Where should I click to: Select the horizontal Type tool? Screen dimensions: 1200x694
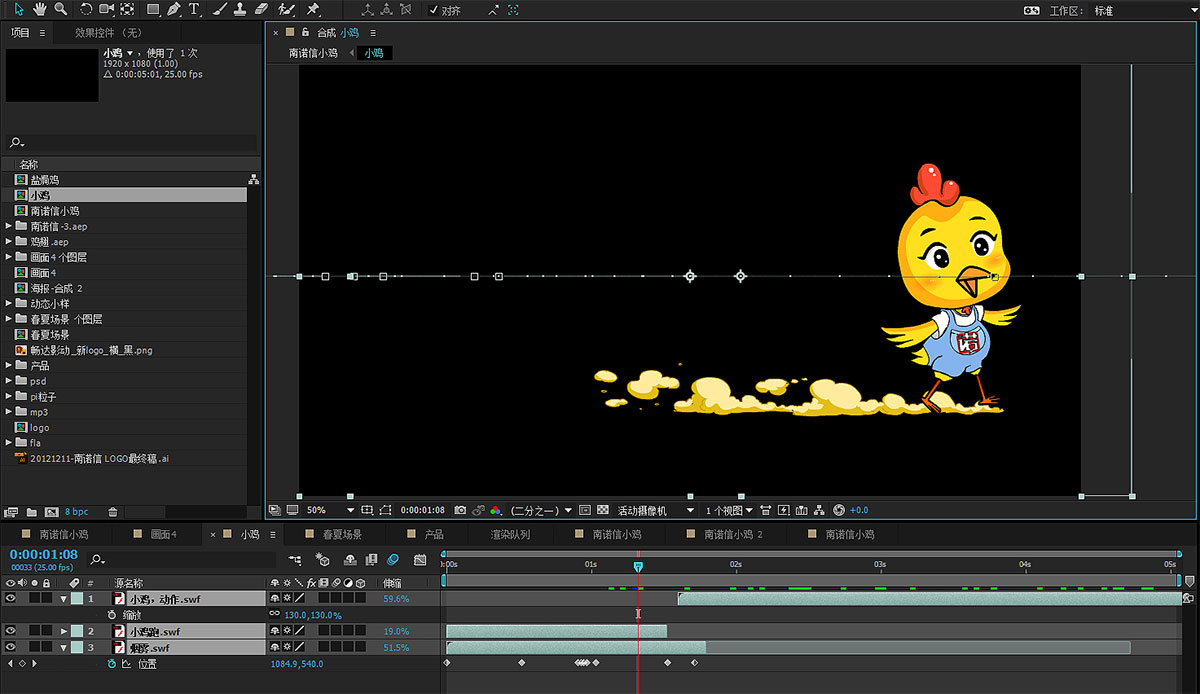pyautogui.click(x=194, y=9)
